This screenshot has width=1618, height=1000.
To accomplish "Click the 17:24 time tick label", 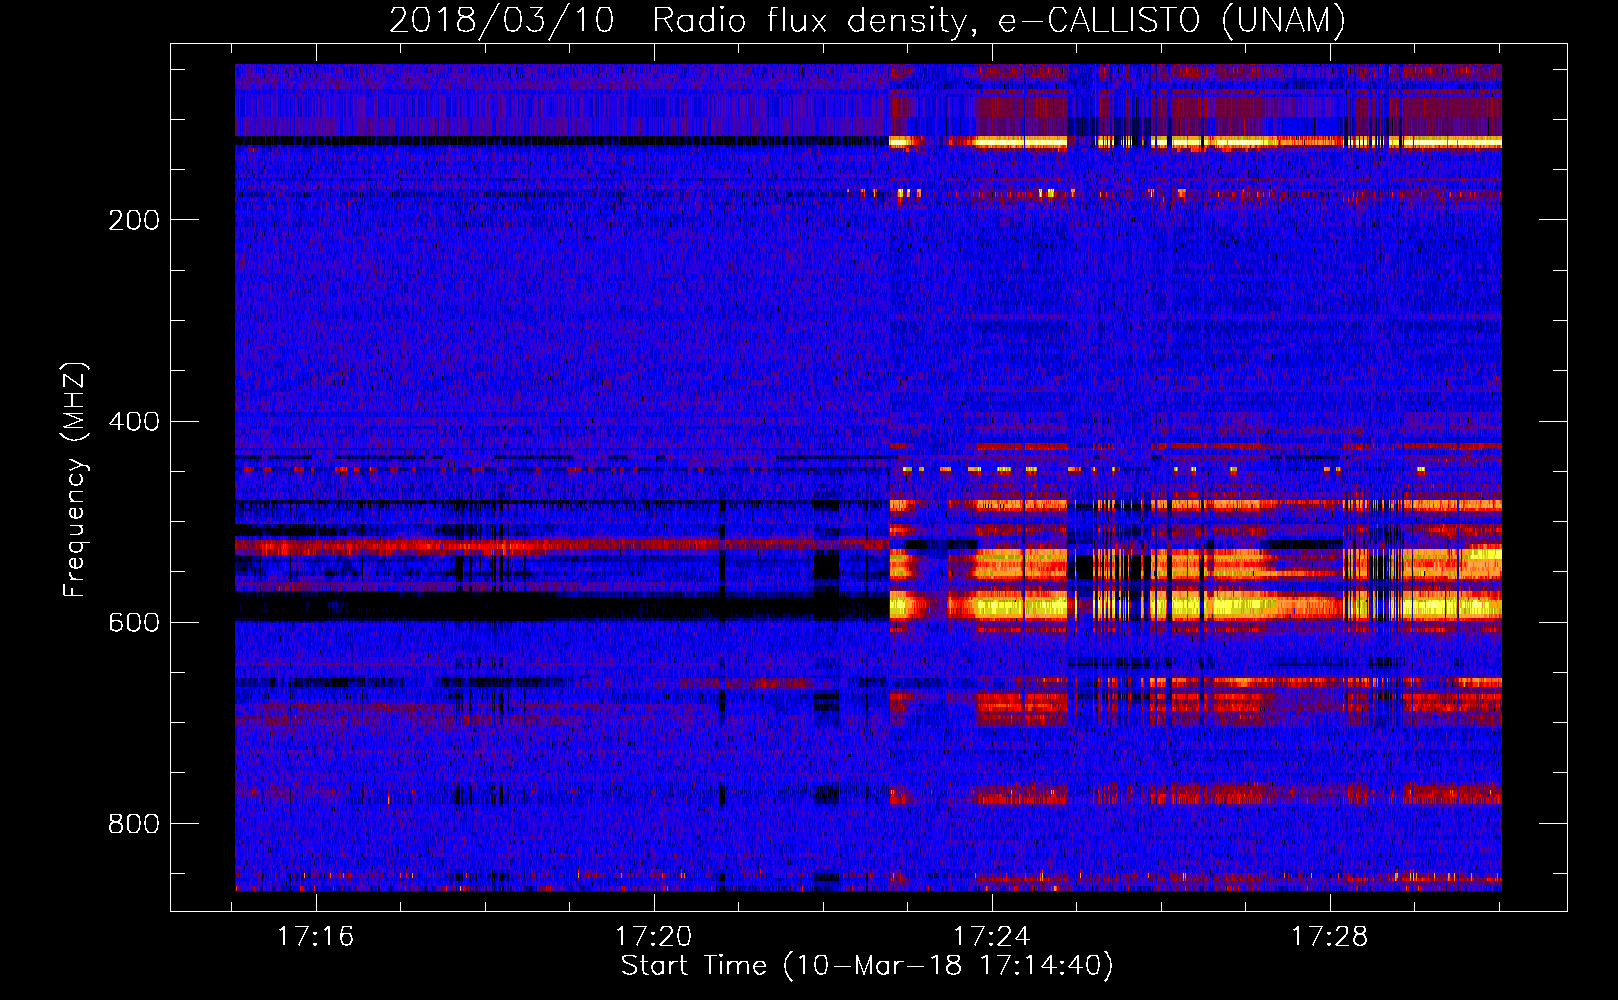I will pyautogui.click(x=992, y=936).
